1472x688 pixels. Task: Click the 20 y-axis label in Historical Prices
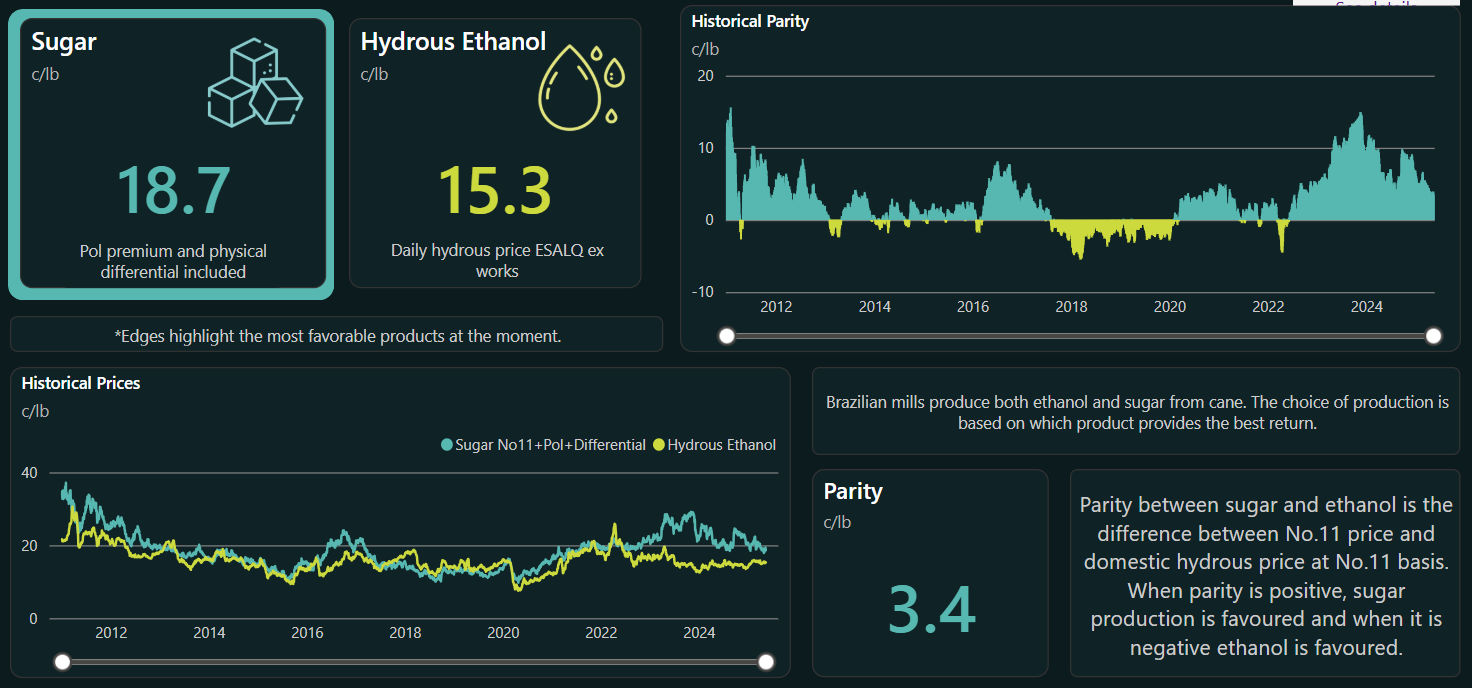tap(30, 546)
